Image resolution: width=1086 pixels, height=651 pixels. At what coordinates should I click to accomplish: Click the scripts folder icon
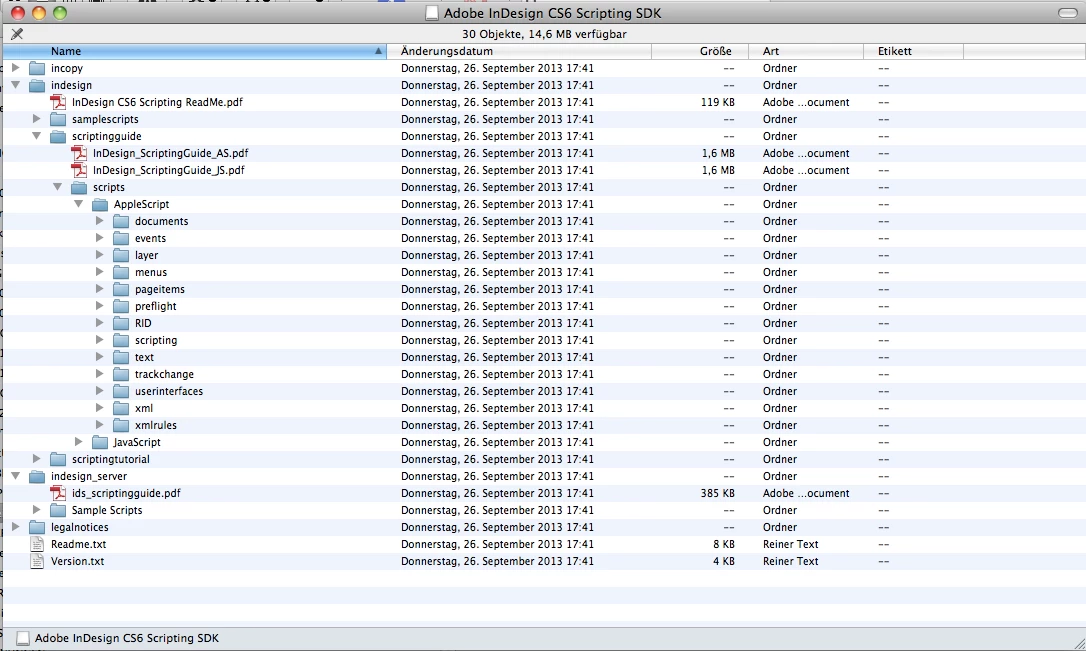pos(80,187)
